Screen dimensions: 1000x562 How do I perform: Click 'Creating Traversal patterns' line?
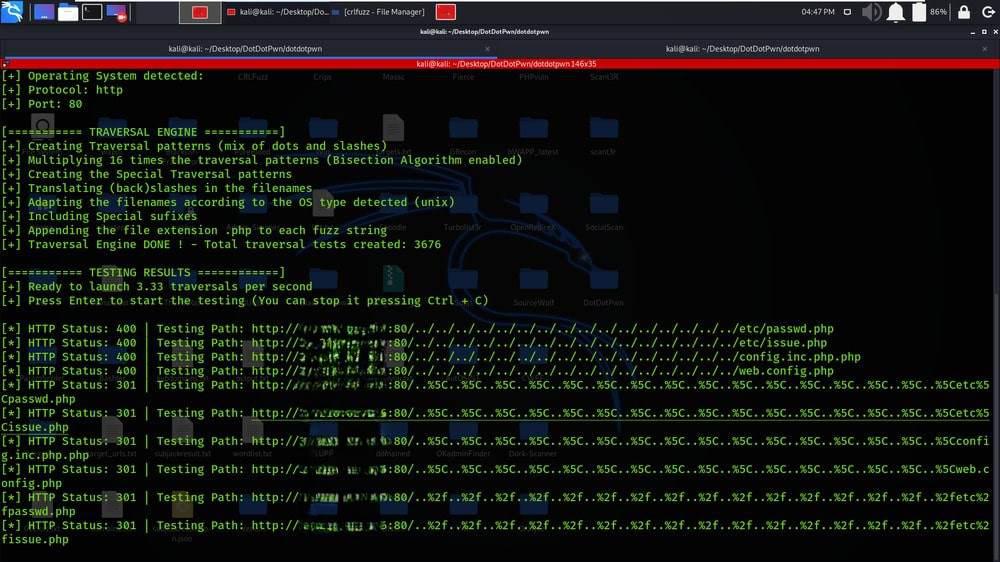click(x=194, y=146)
